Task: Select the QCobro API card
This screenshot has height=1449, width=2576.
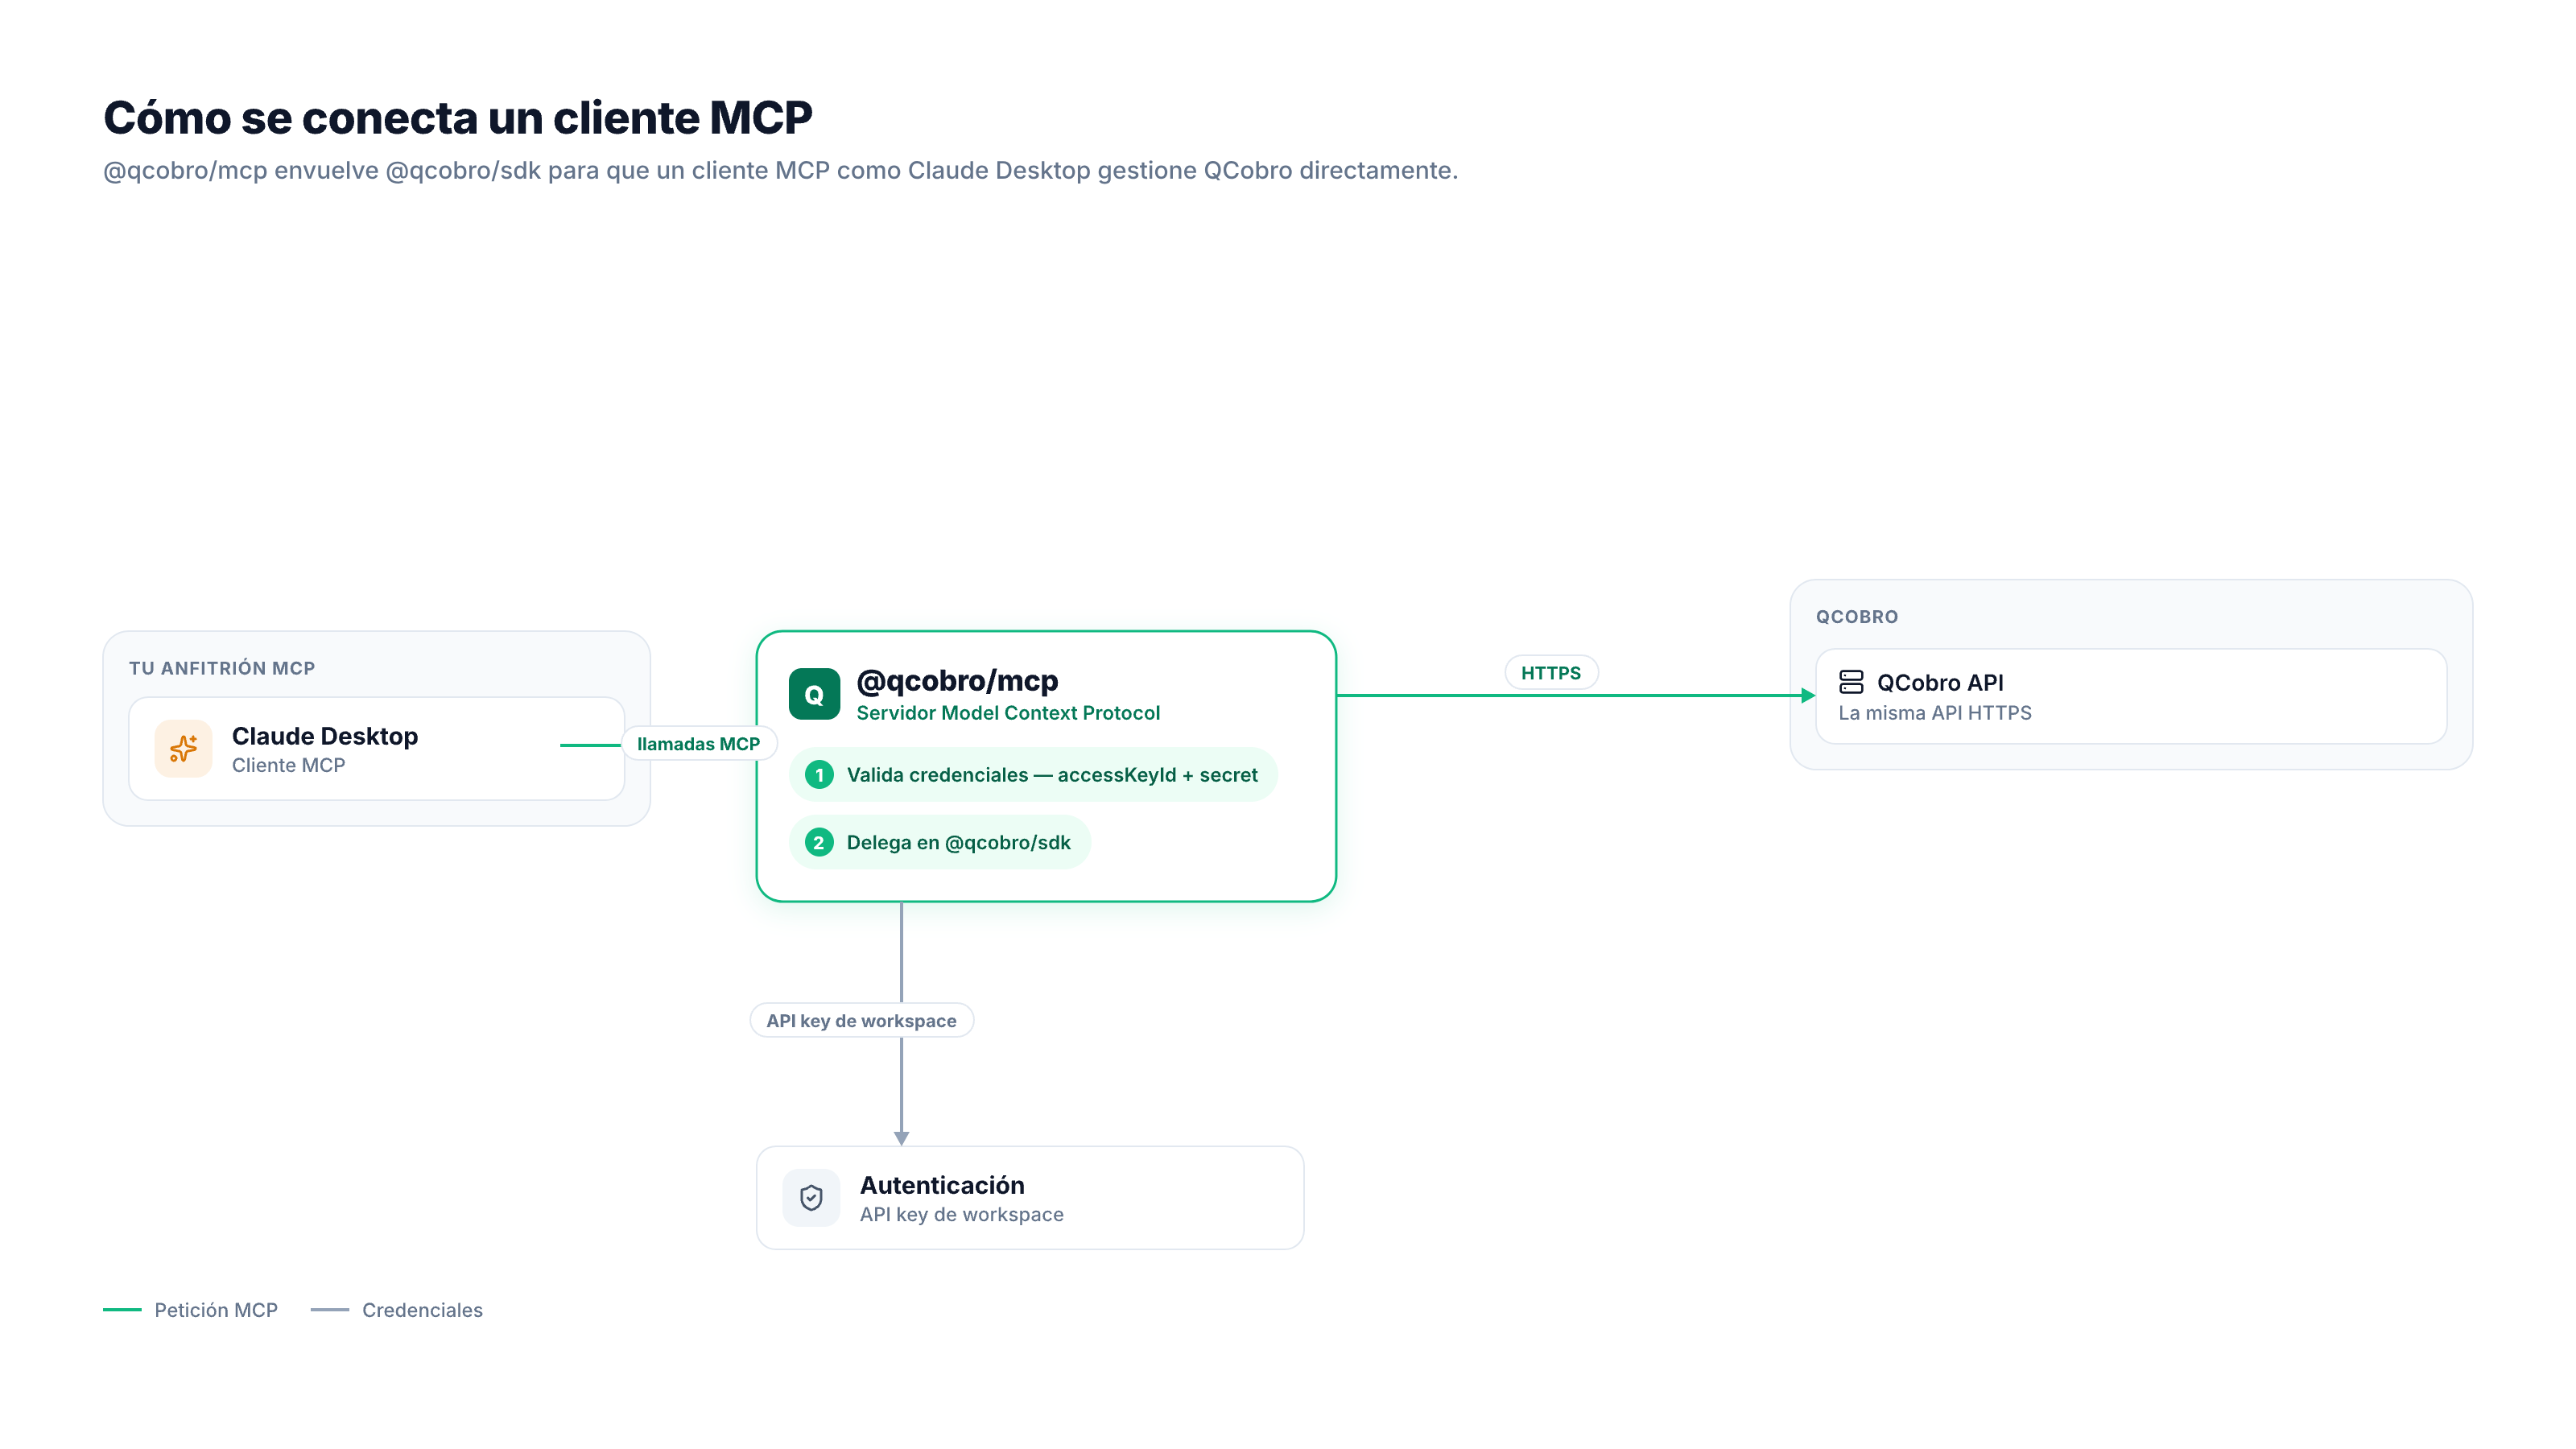Action: point(2131,696)
